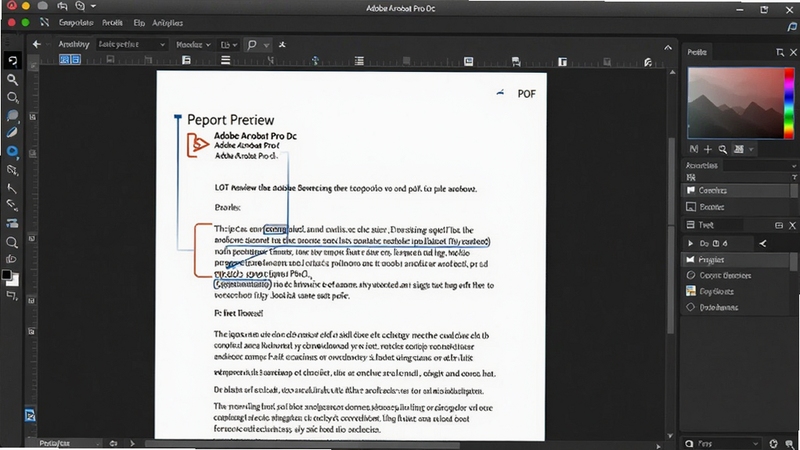The image size is (800, 450).
Task: Select the circle icon item in right panel
Action: click(x=735, y=276)
